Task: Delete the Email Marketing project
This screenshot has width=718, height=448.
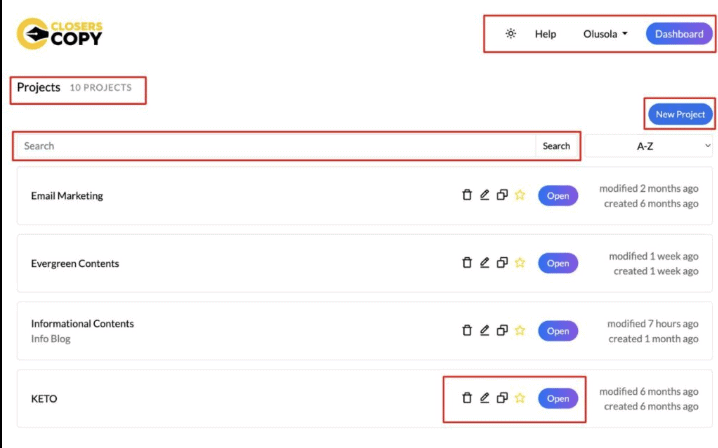Action: (466, 195)
